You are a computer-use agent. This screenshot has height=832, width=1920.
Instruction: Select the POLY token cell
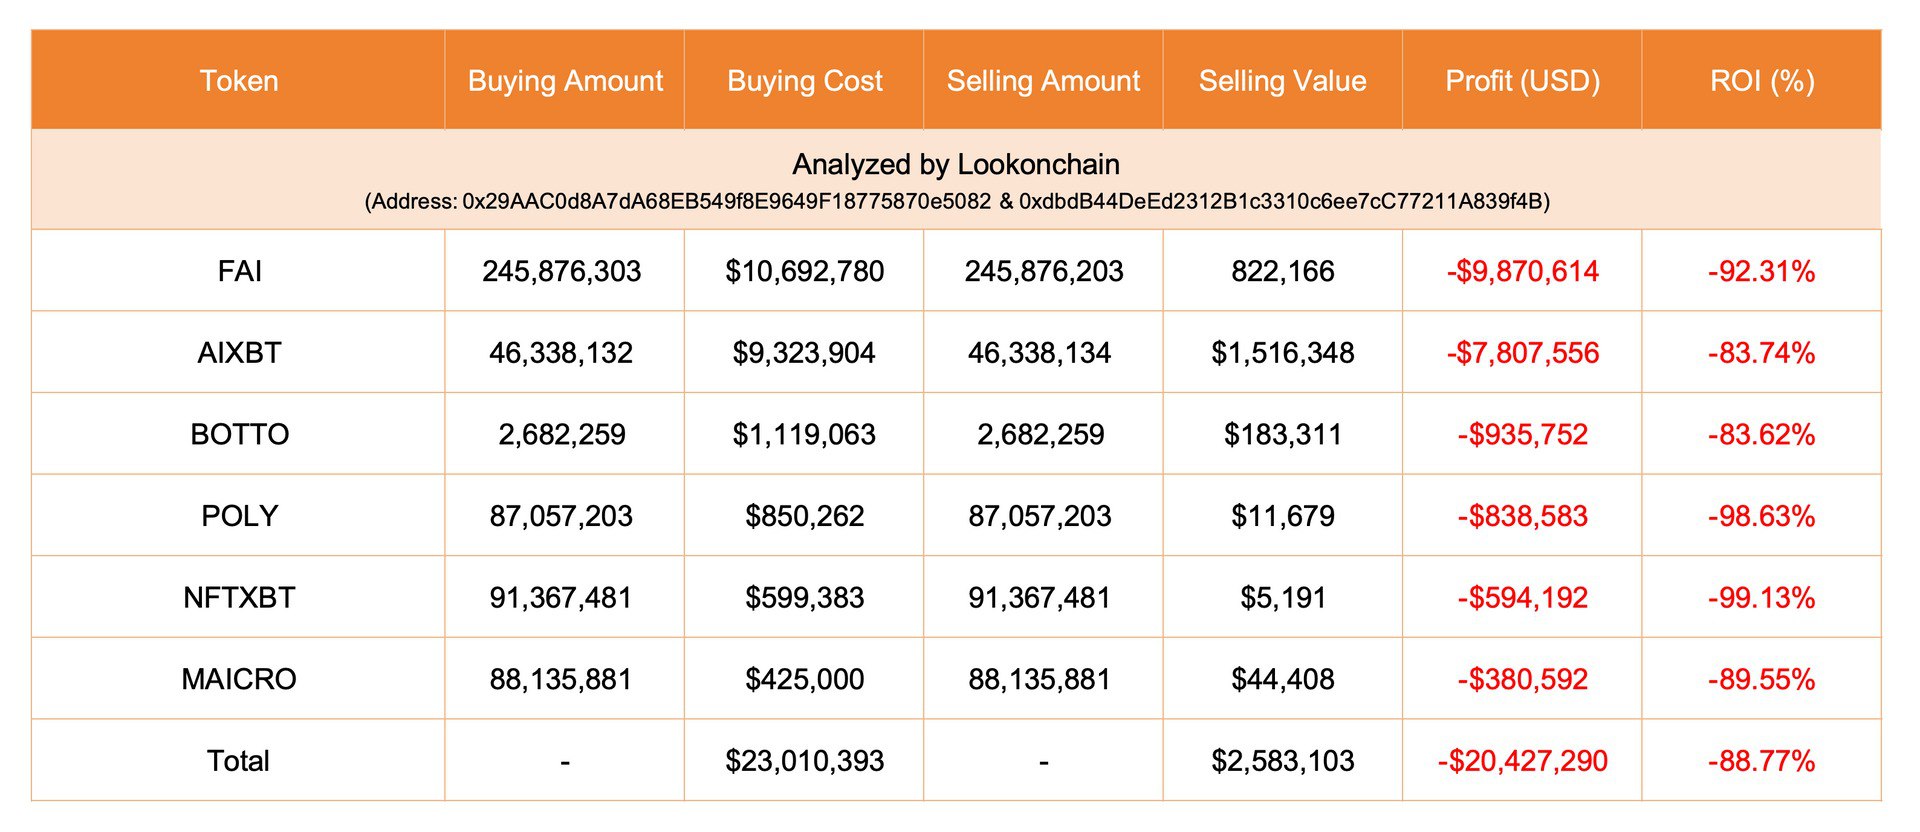point(239,516)
